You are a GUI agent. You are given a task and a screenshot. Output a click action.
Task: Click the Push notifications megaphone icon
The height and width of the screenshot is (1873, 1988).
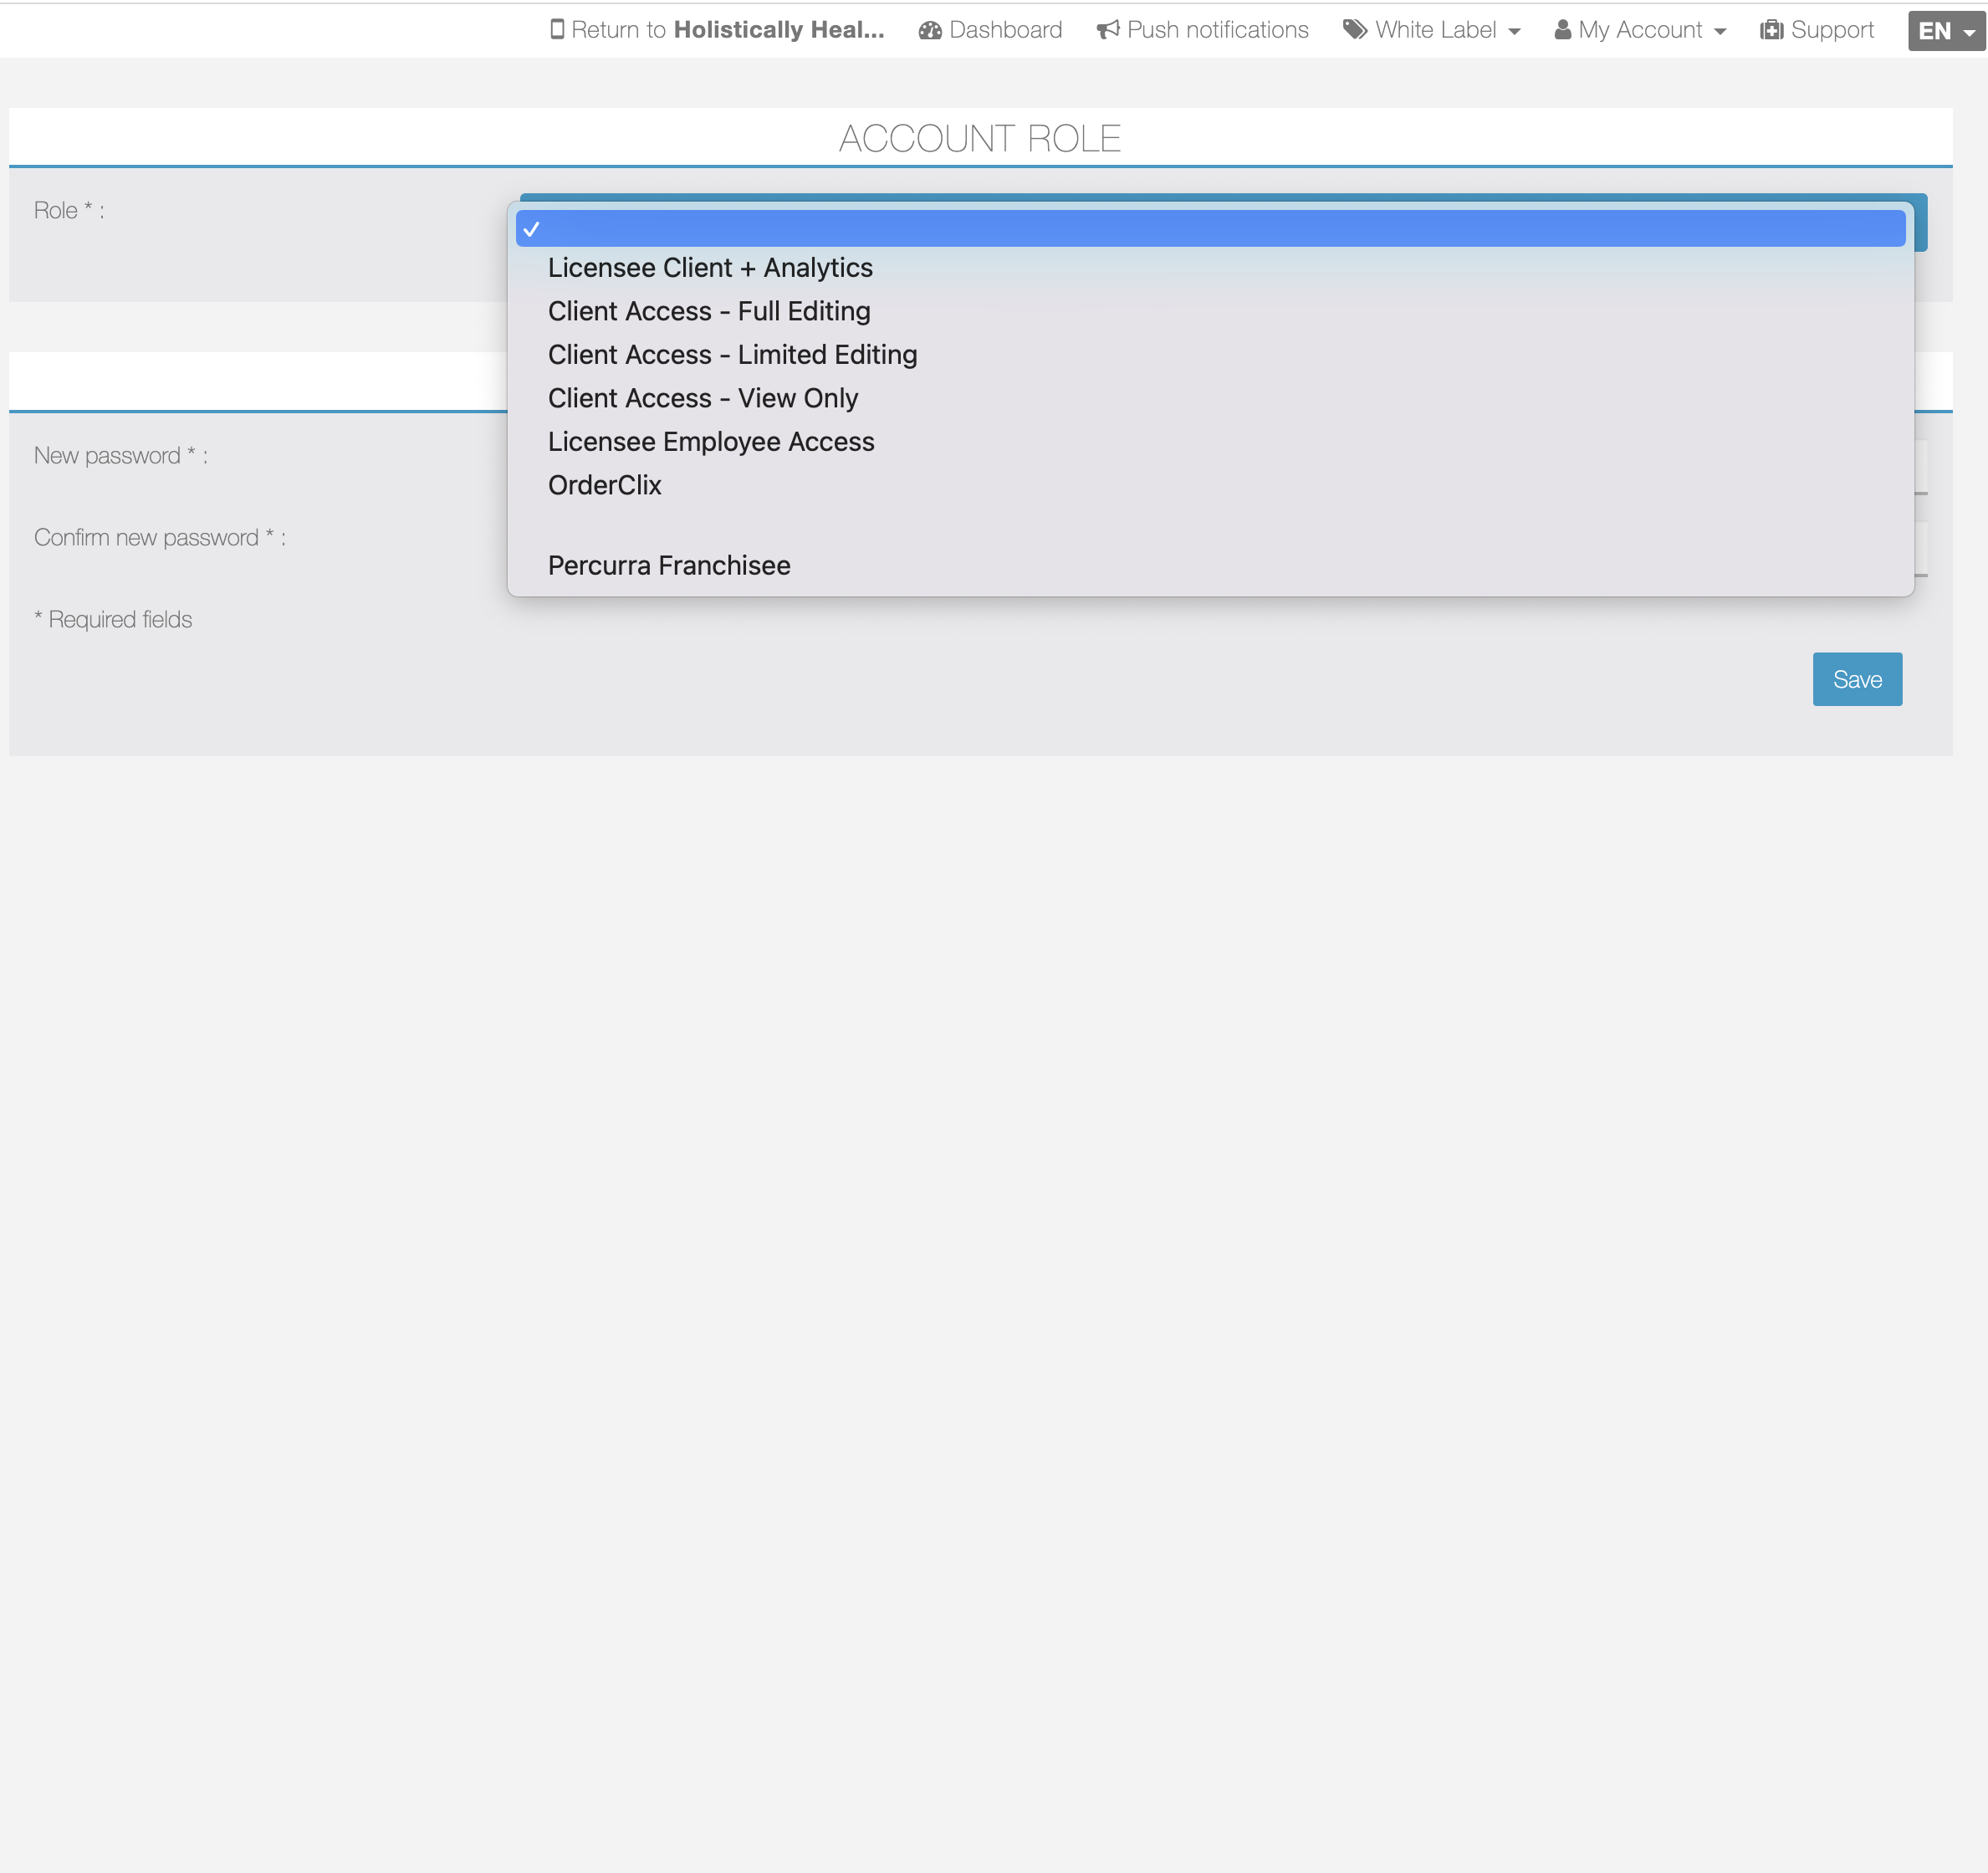pyautogui.click(x=1107, y=31)
